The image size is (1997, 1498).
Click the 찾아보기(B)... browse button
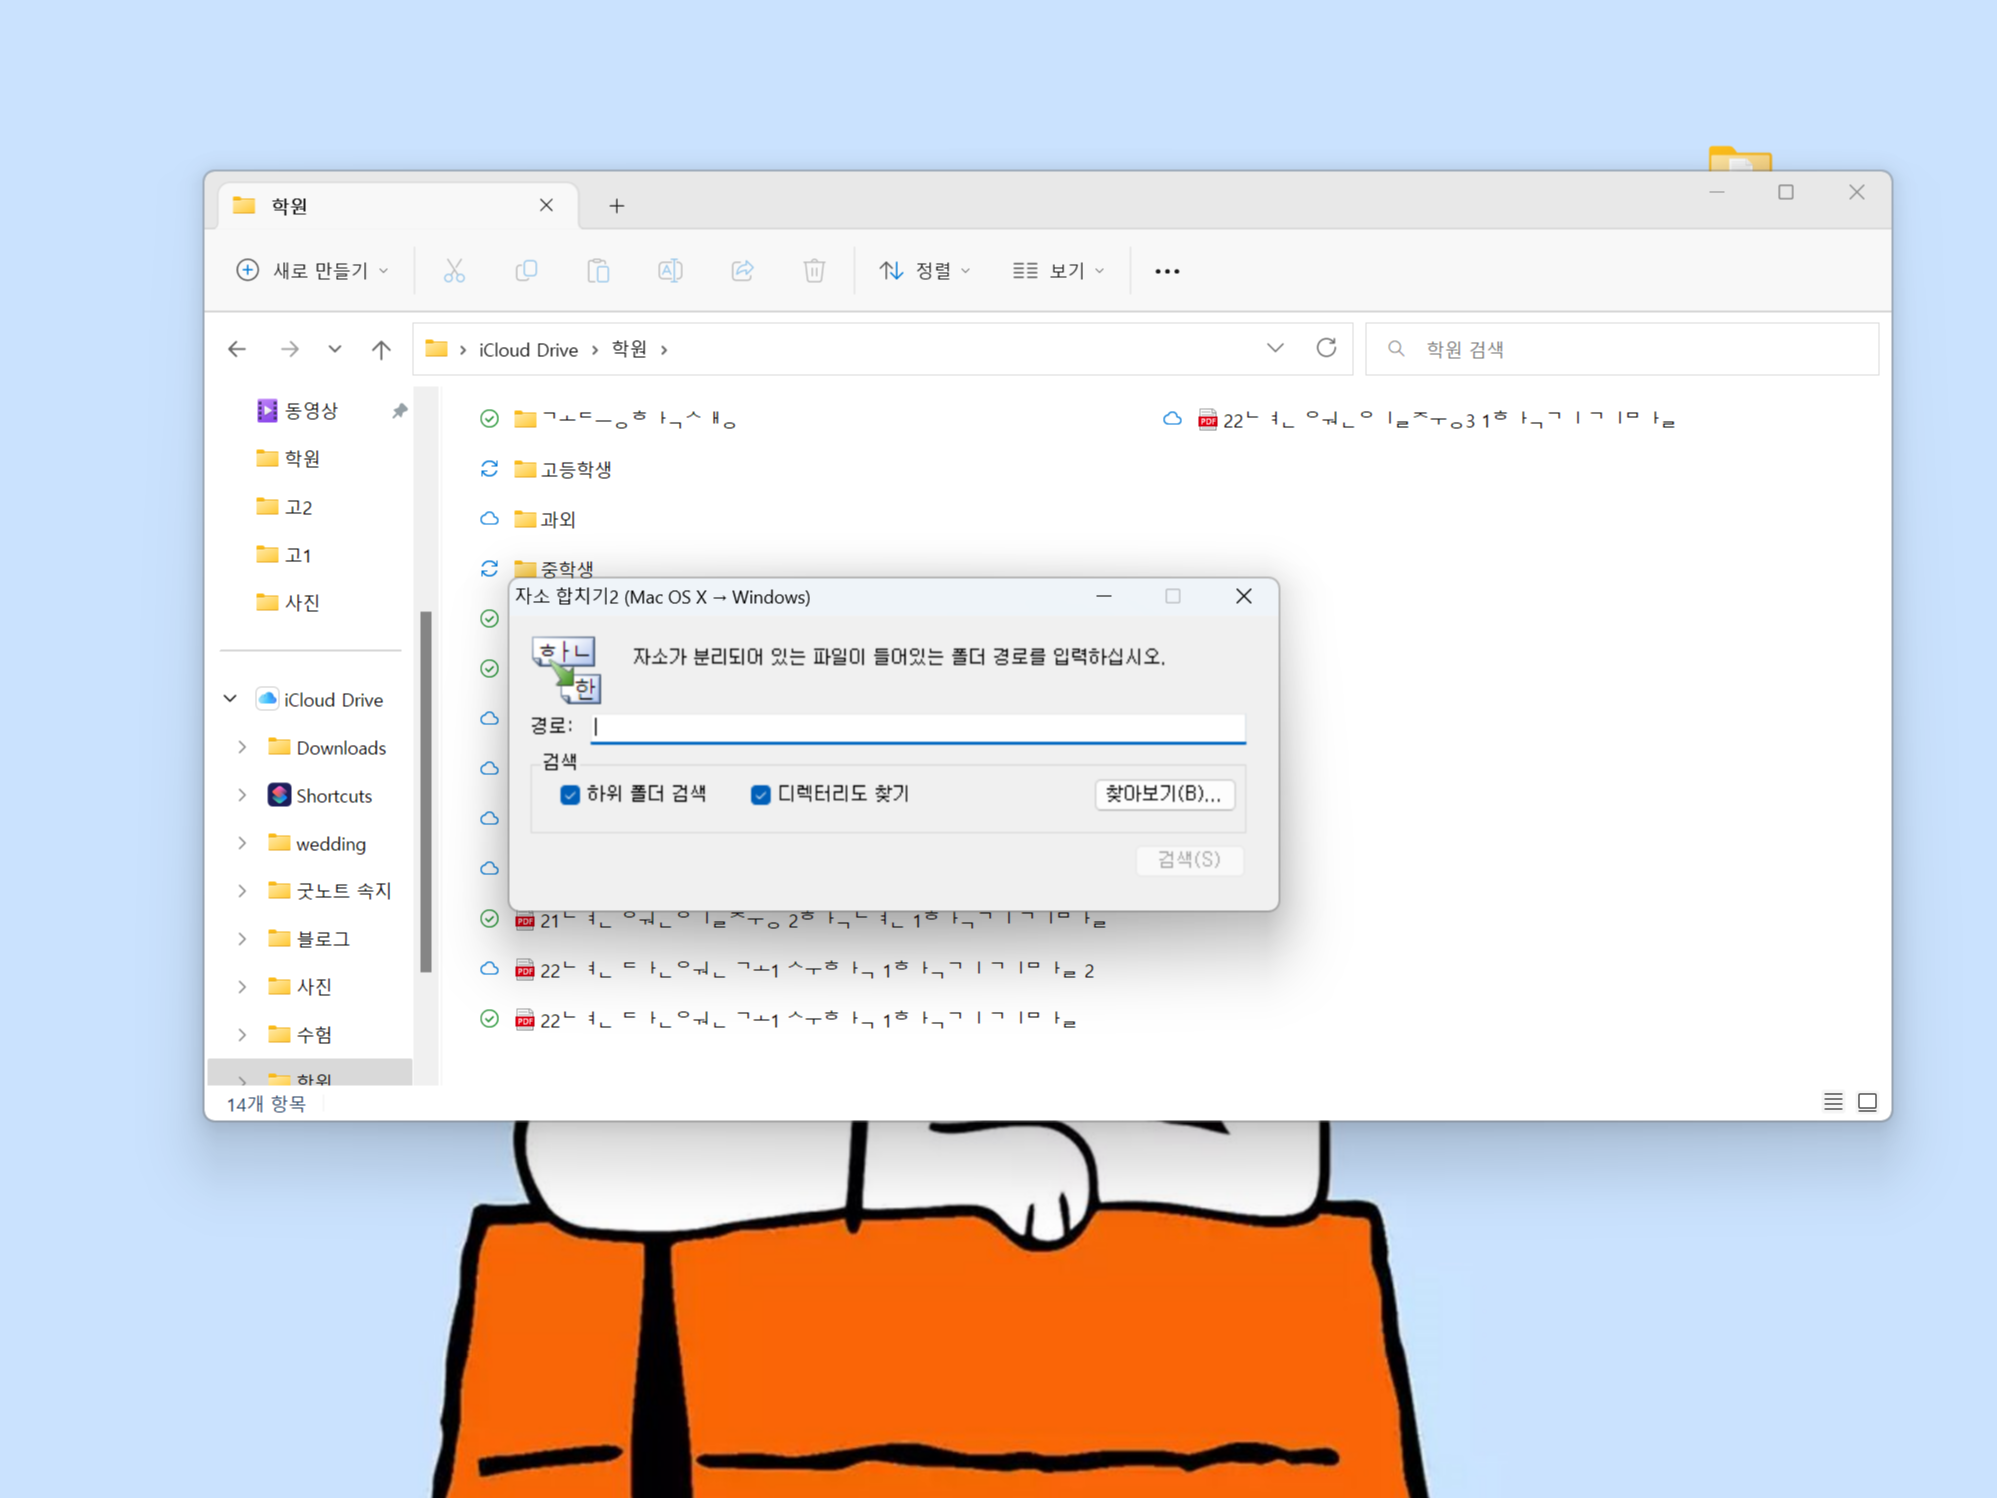pyautogui.click(x=1164, y=794)
